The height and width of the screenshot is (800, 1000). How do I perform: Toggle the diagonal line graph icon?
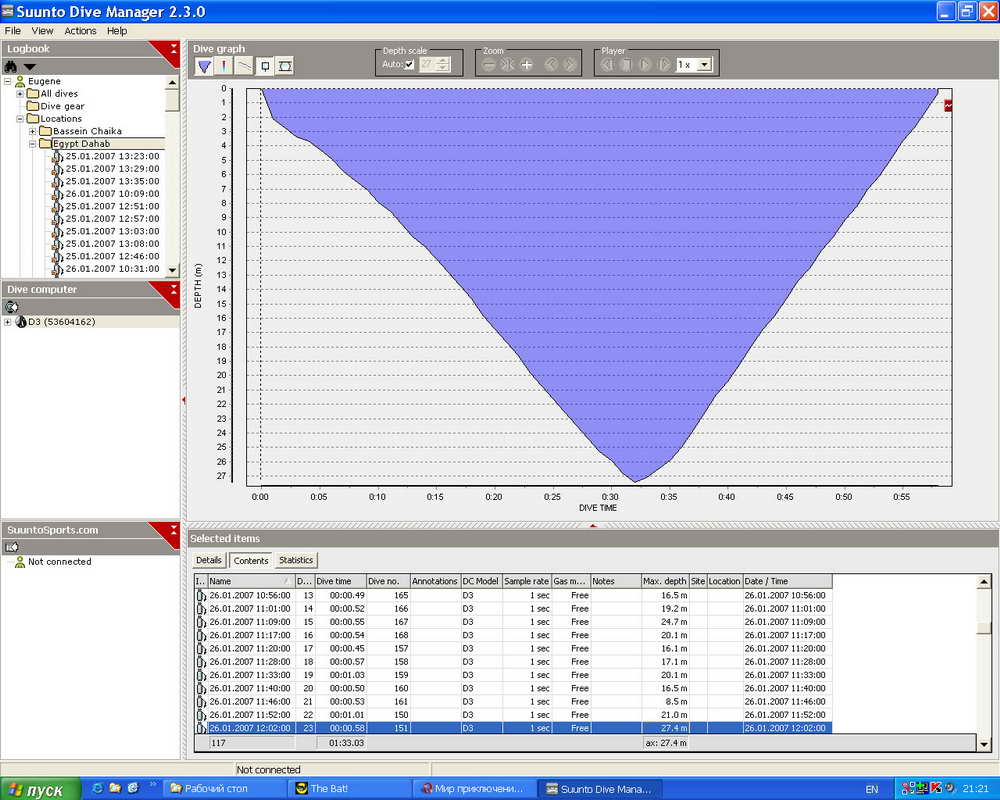[x=244, y=66]
